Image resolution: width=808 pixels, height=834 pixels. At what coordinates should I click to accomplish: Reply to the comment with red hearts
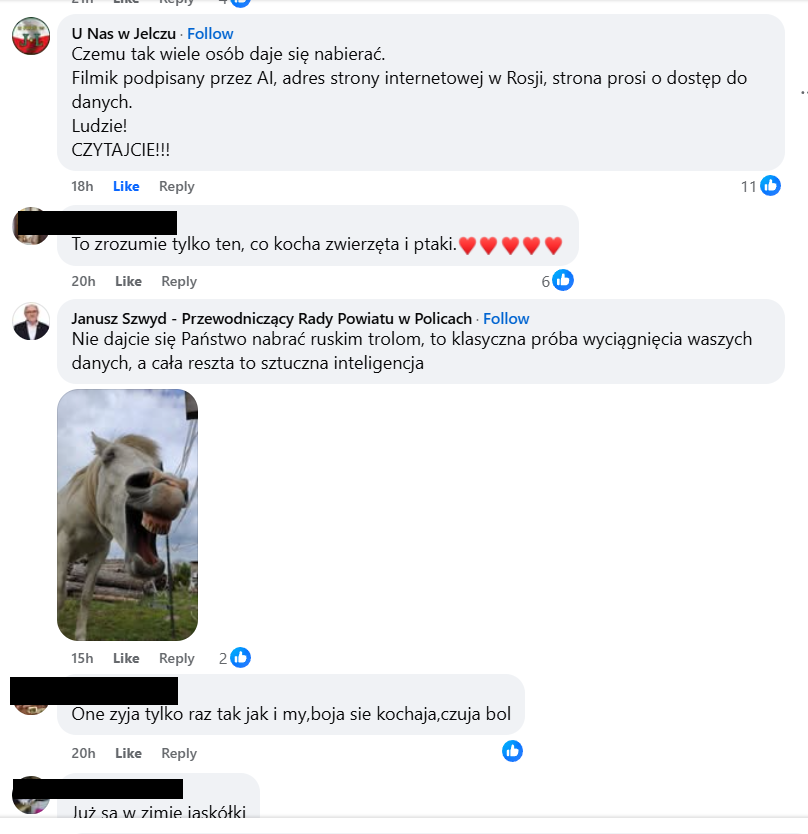click(x=179, y=281)
